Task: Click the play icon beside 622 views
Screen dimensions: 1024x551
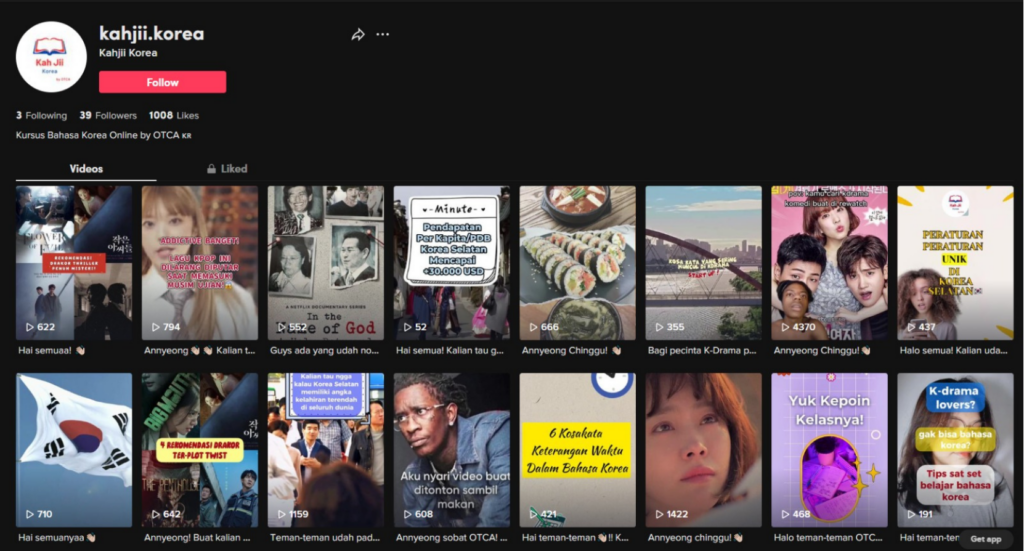Action: [x=30, y=327]
